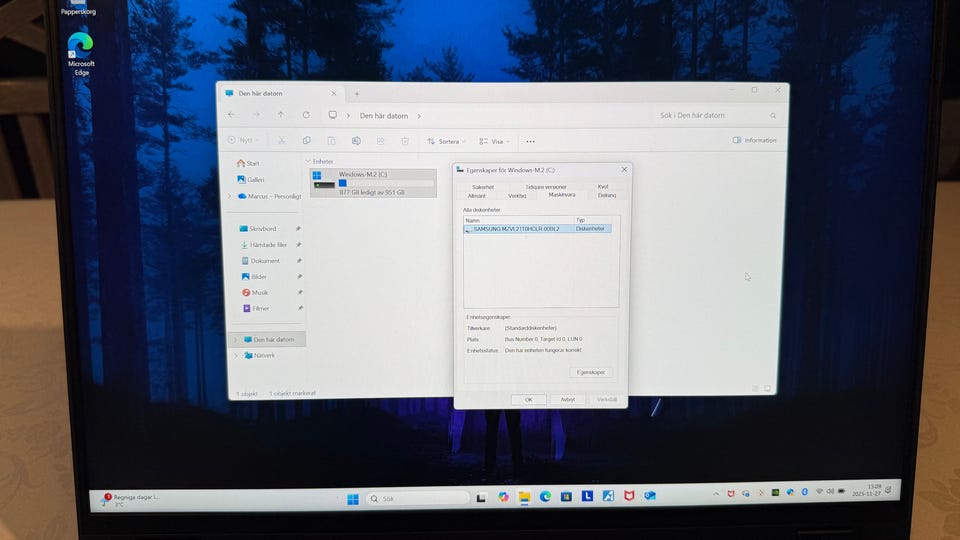Switch to the Maskinvara tab
Image resolution: width=960 pixels, height=540 pixels.
pos(561,195)
